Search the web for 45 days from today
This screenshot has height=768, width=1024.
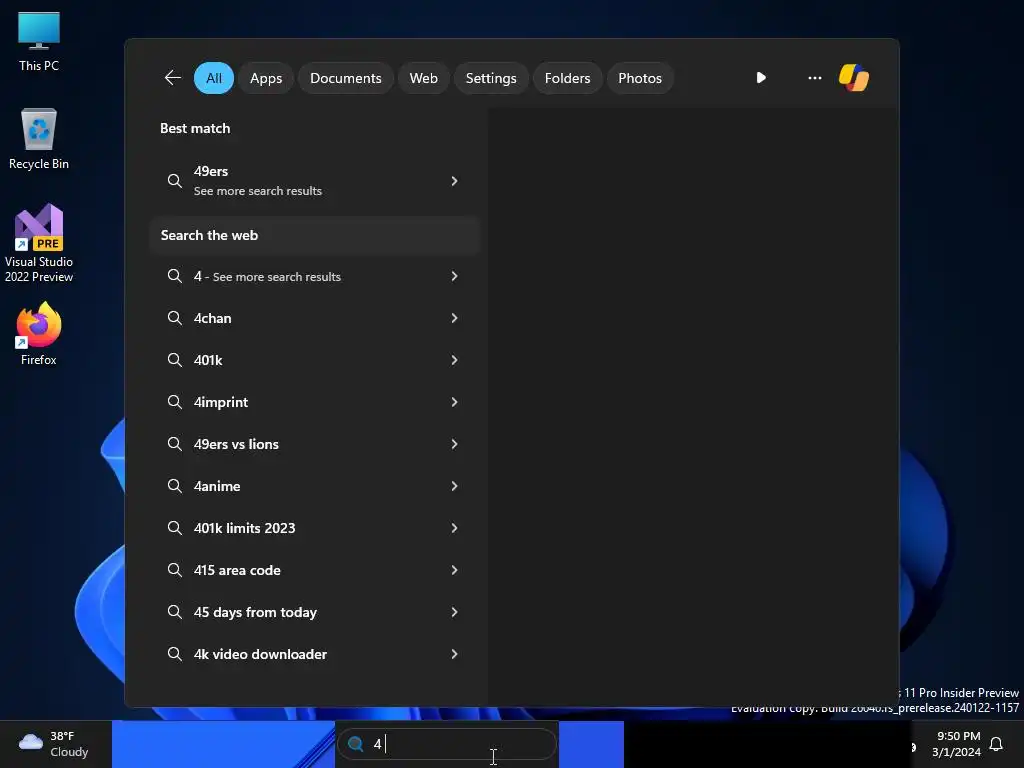pyautogui.click(x=315, y=612)
